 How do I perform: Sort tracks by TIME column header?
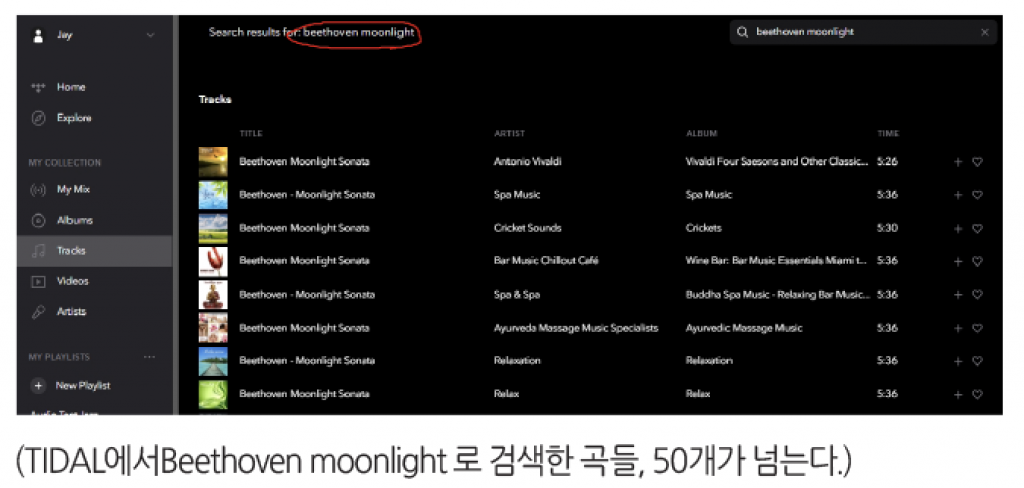click(888, 133)
